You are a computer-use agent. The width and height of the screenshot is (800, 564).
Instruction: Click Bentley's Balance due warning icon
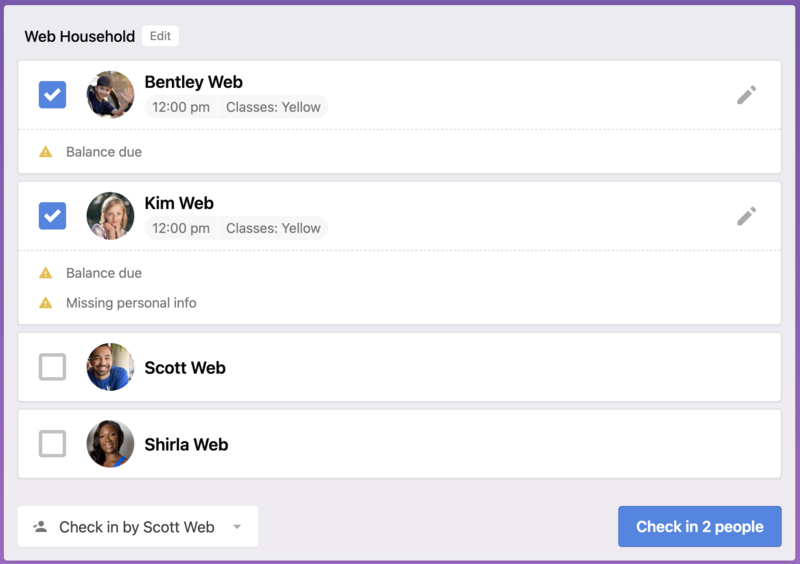[45, 152]
